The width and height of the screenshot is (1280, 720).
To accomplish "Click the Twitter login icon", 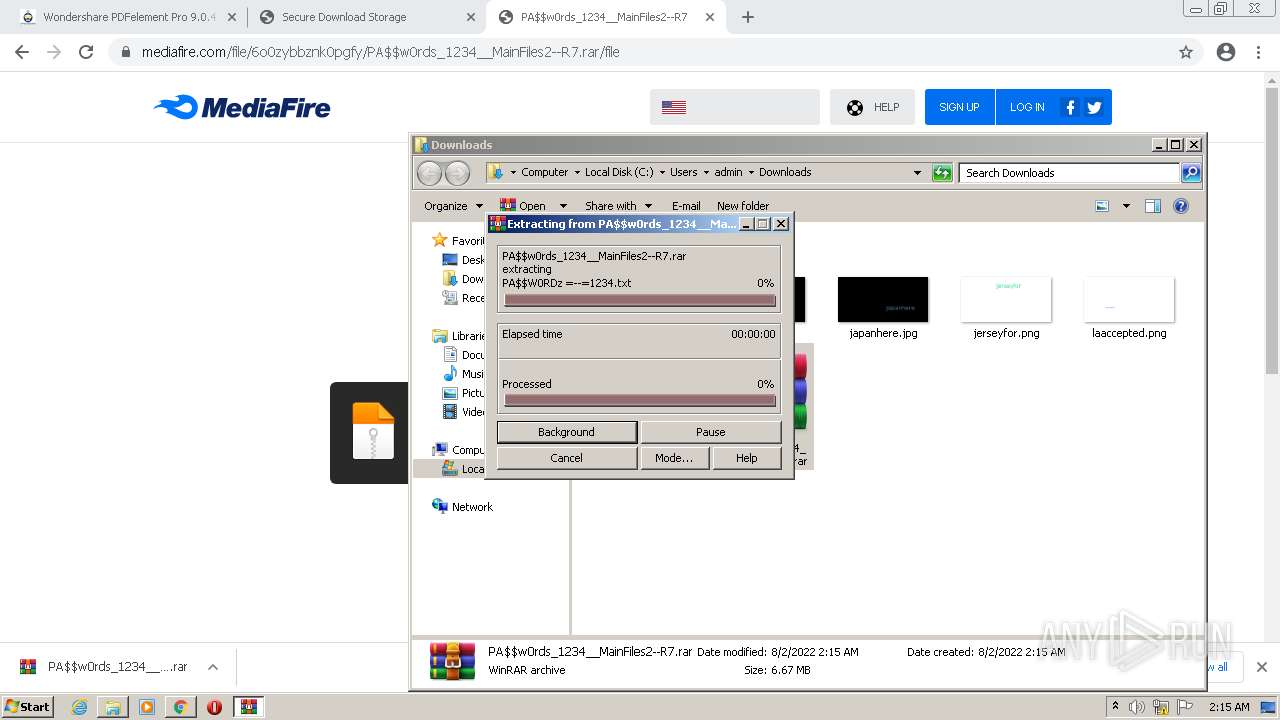I will click(1094, 107).
